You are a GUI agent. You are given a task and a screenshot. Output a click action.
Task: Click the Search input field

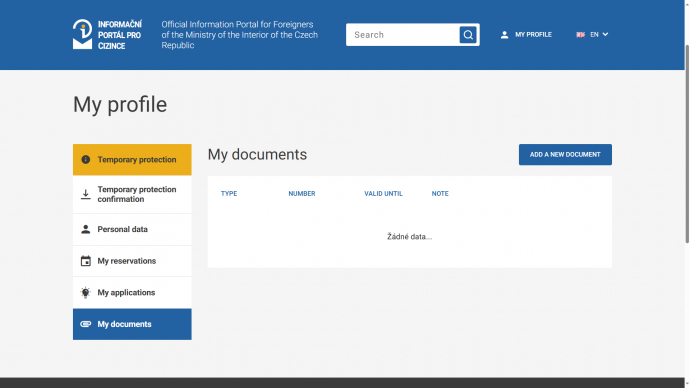(x=403, y=35)
